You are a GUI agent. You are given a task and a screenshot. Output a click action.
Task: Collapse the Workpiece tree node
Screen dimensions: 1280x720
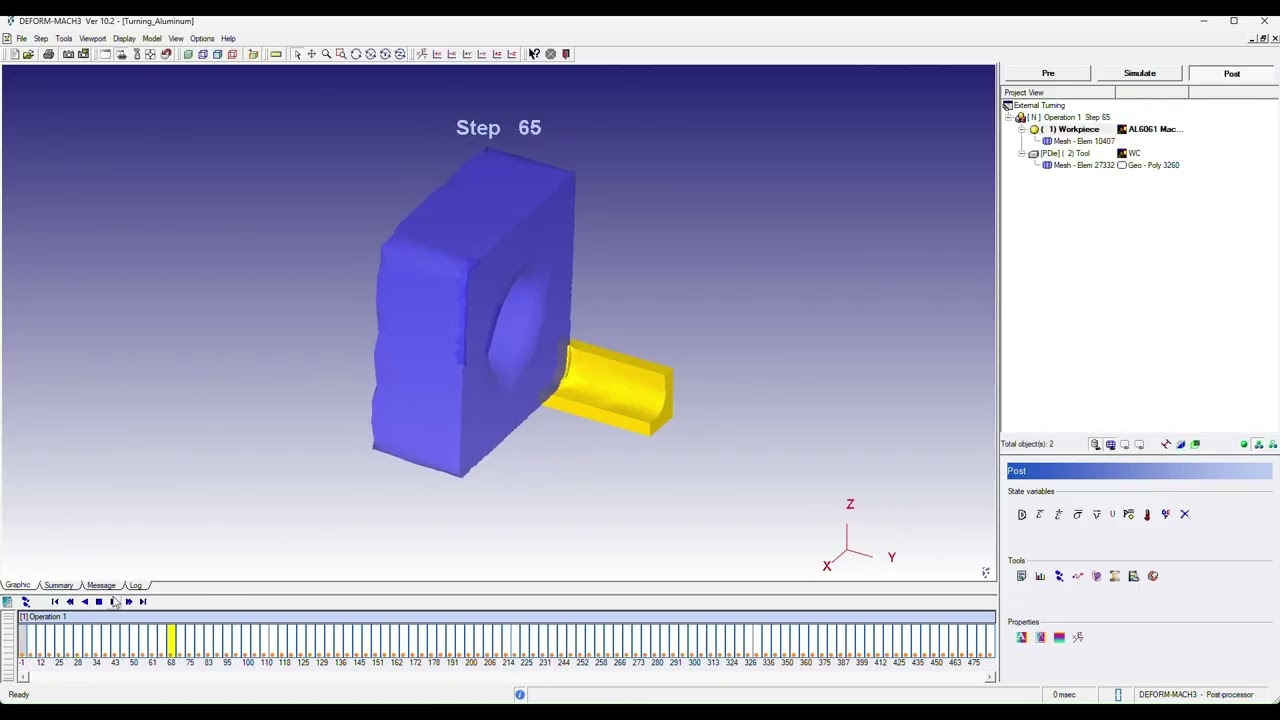point(1022,129)
